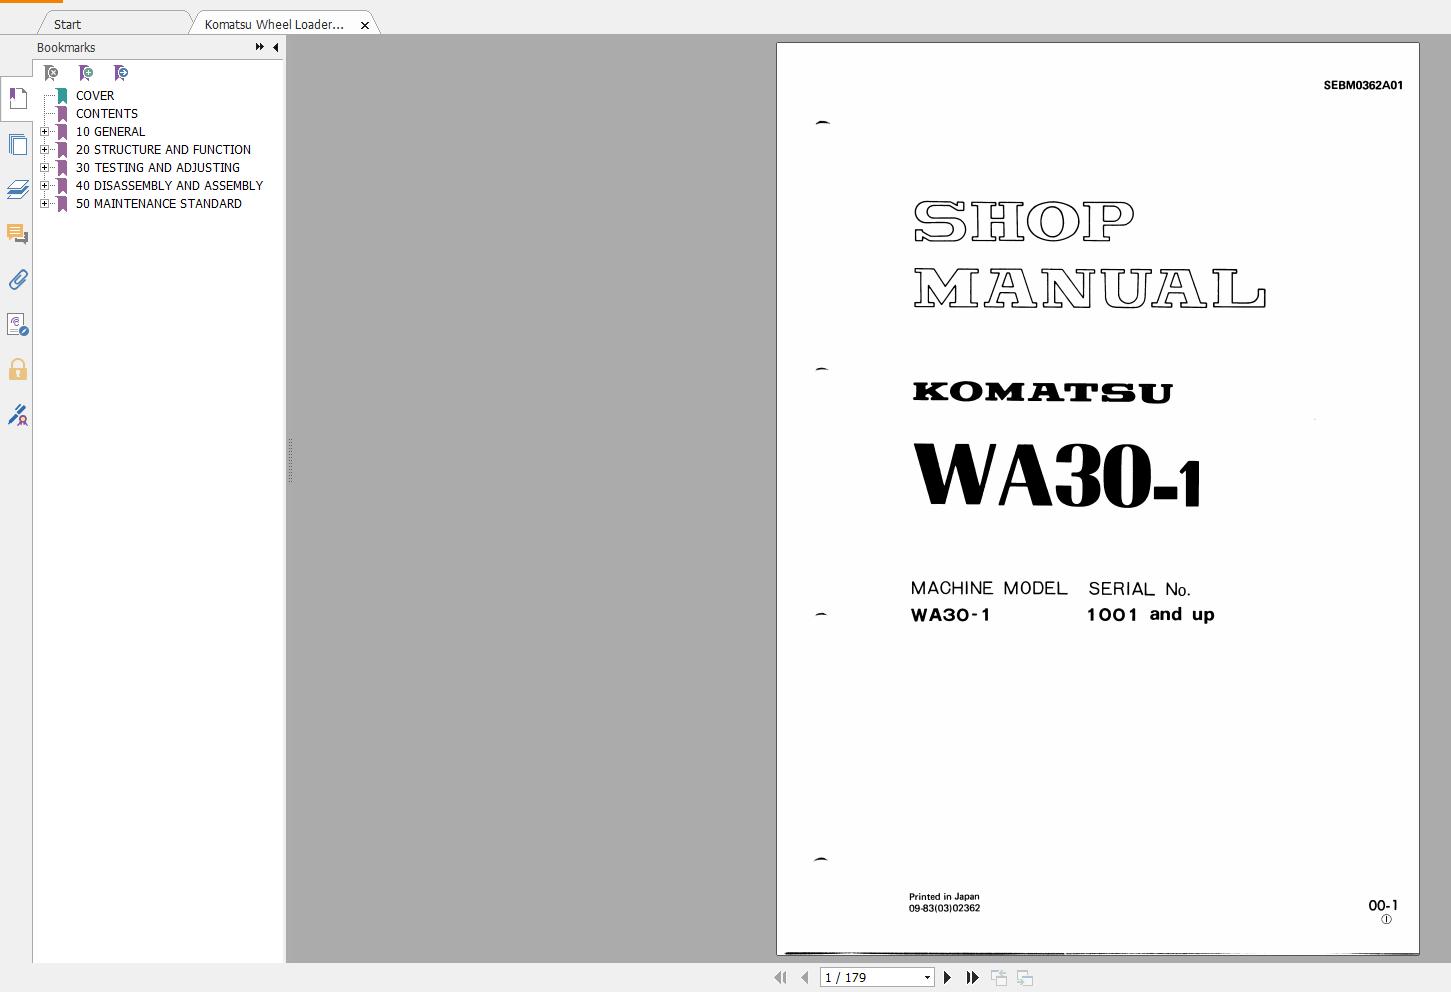This screenshot has height=992, width=1451.
Task: Click the WA30-1 model heading
Action: (1056, 475)
